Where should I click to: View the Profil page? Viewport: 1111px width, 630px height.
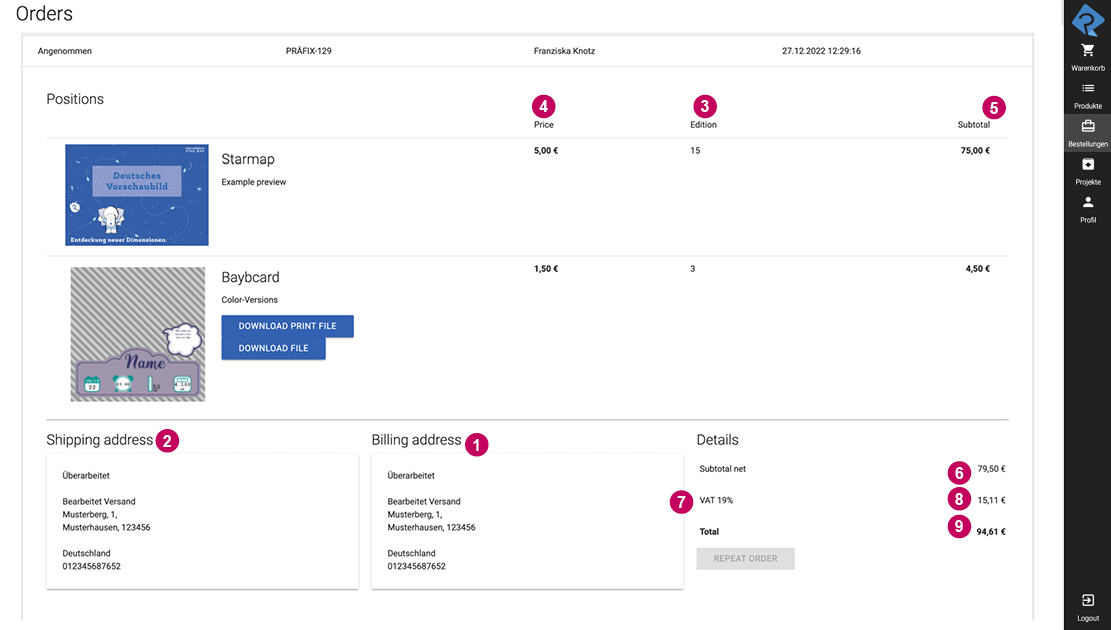point(1087,207)
